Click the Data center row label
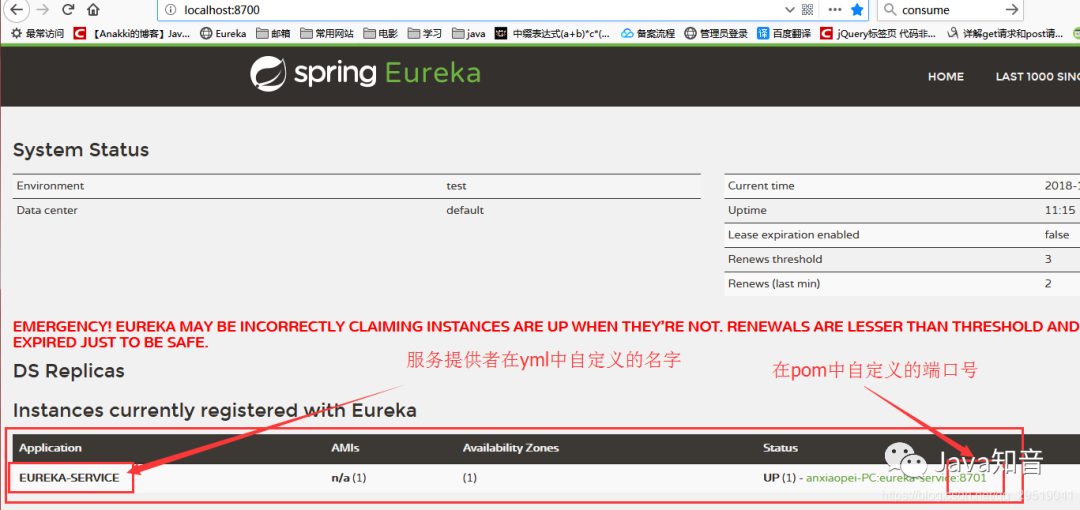This screenshot has height=510, width=1080. tap(47, 210)
